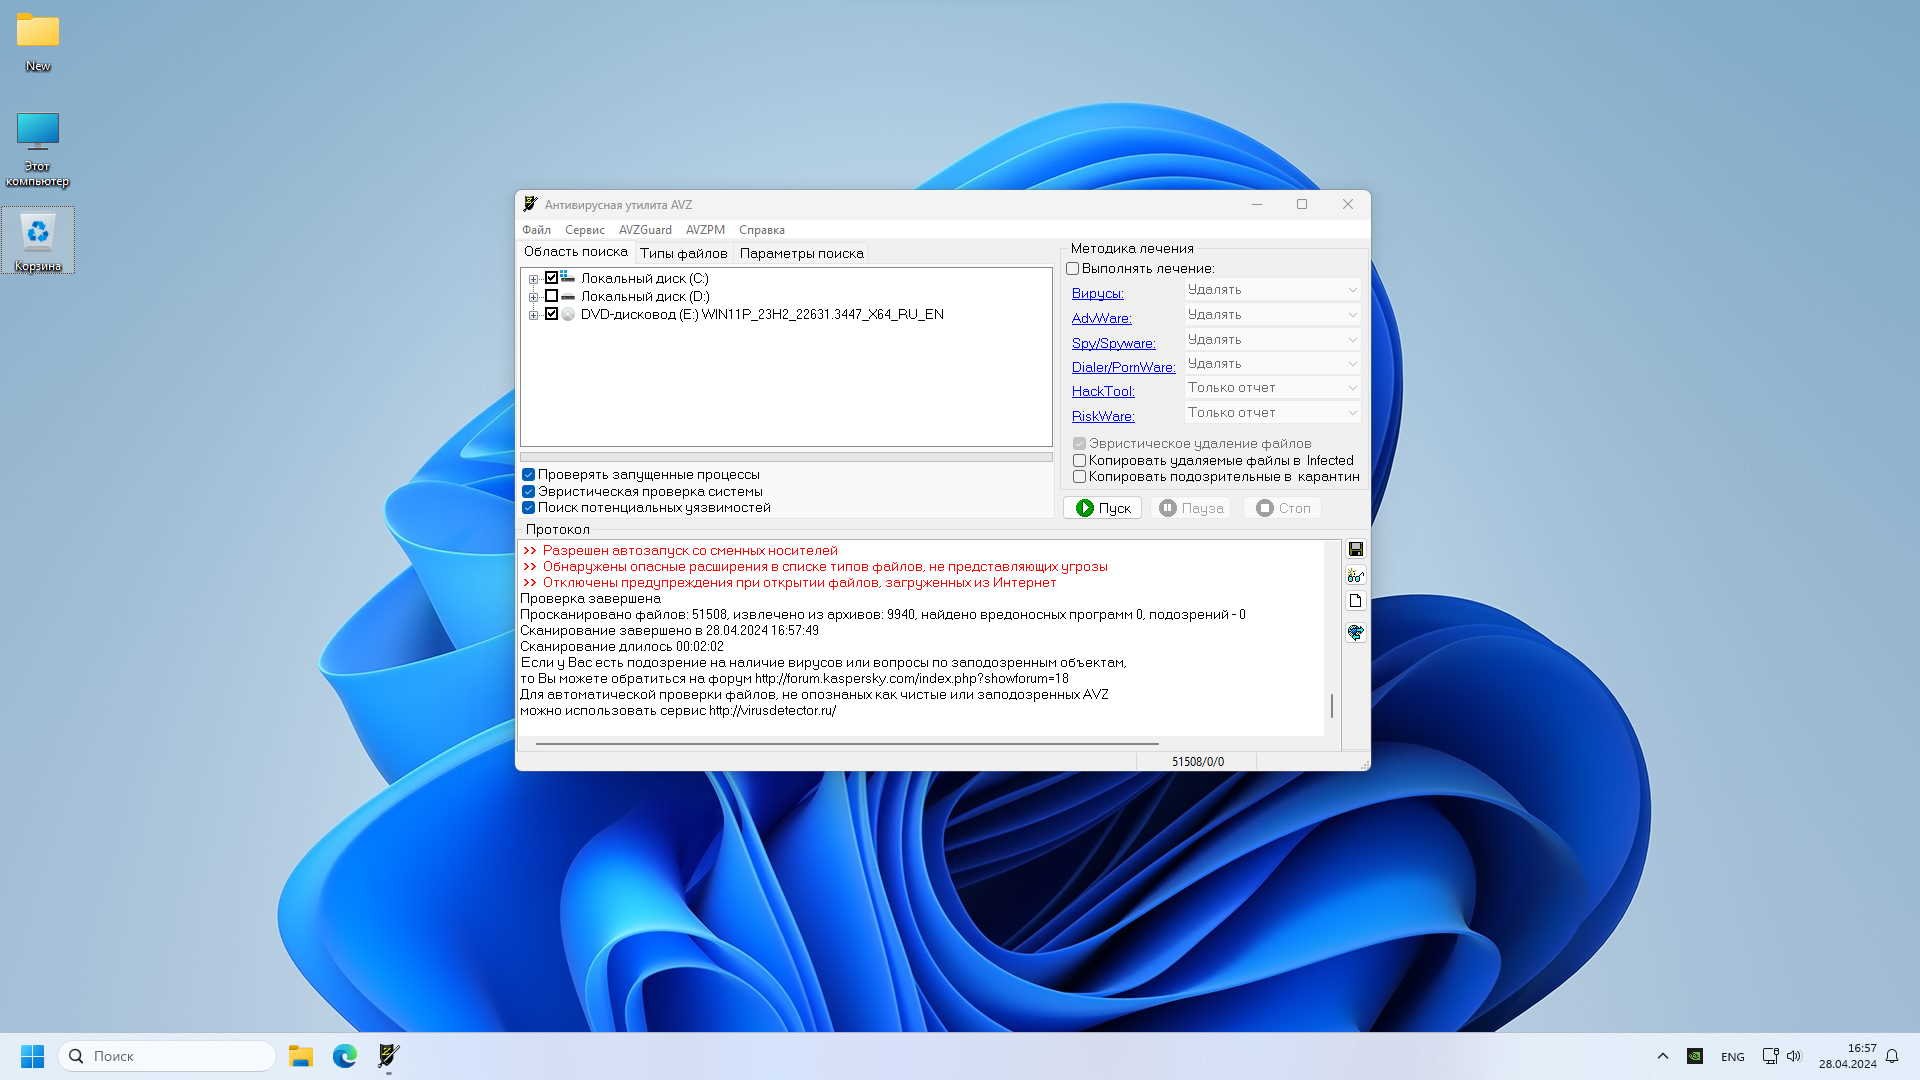The width and height of the screenshot is (1920, 1080).
Task: Click the protocol horizontal scrollbar
Action: (846, 743)
